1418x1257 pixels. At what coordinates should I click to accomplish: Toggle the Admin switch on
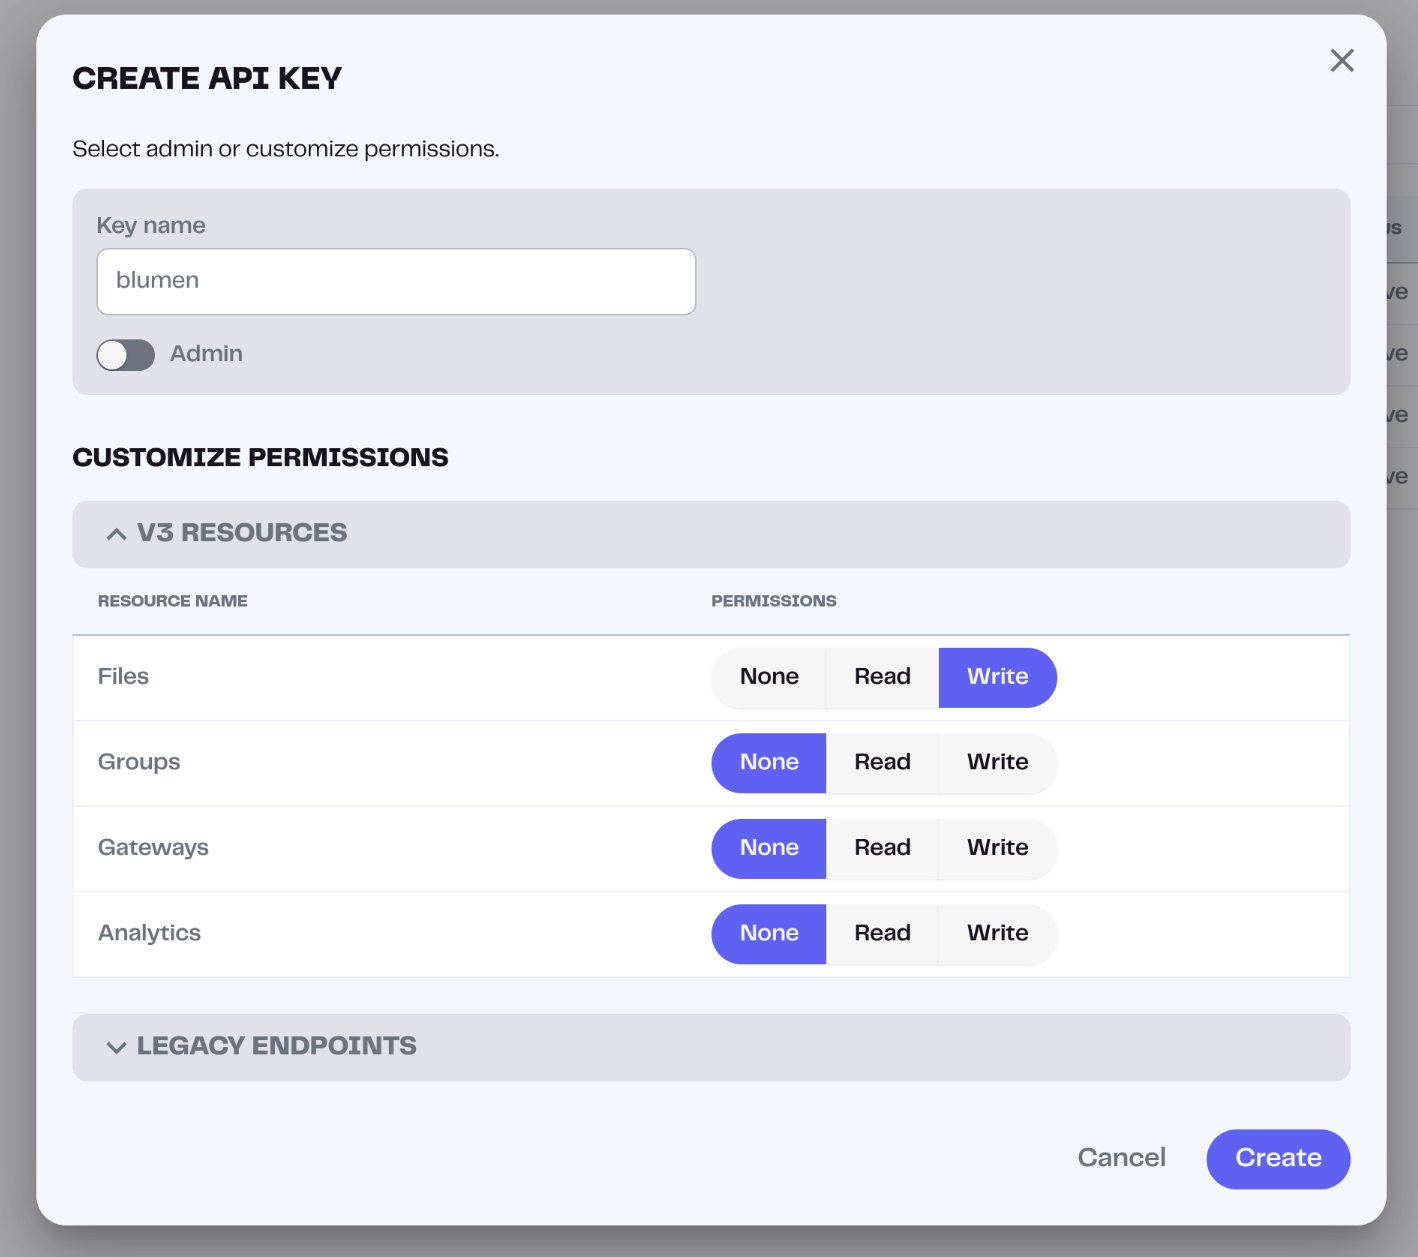tap(126, 355)
